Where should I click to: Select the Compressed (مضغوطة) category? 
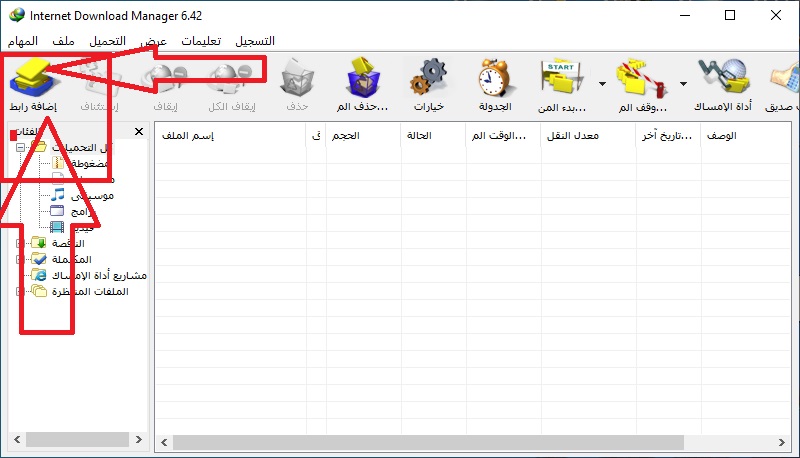[89, 163]
